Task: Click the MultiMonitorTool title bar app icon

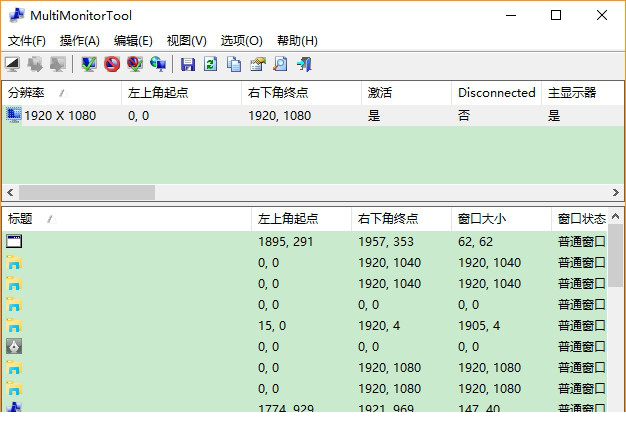Action: [17, 15]
